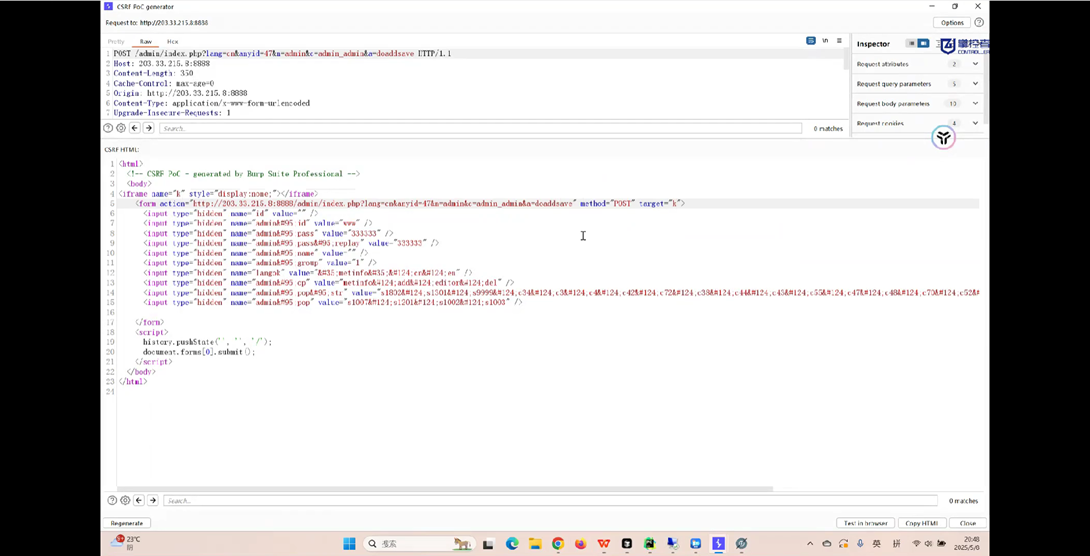This screenshot has height=556, width=1090.
Task: Expand Request query parameters section
Action: [975, 83]
